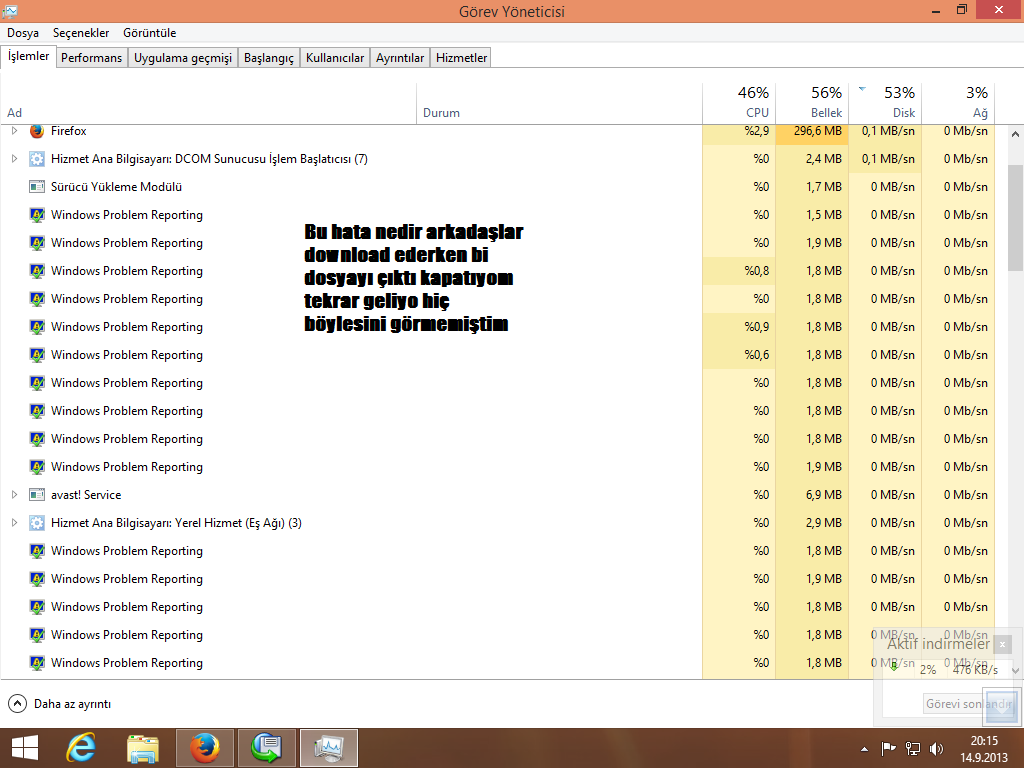Click the %0,9 CPU cell of Windows Problem Reporting
Image resolution: width=1024 pixels, height=768 pixels.
click(739, 327)
